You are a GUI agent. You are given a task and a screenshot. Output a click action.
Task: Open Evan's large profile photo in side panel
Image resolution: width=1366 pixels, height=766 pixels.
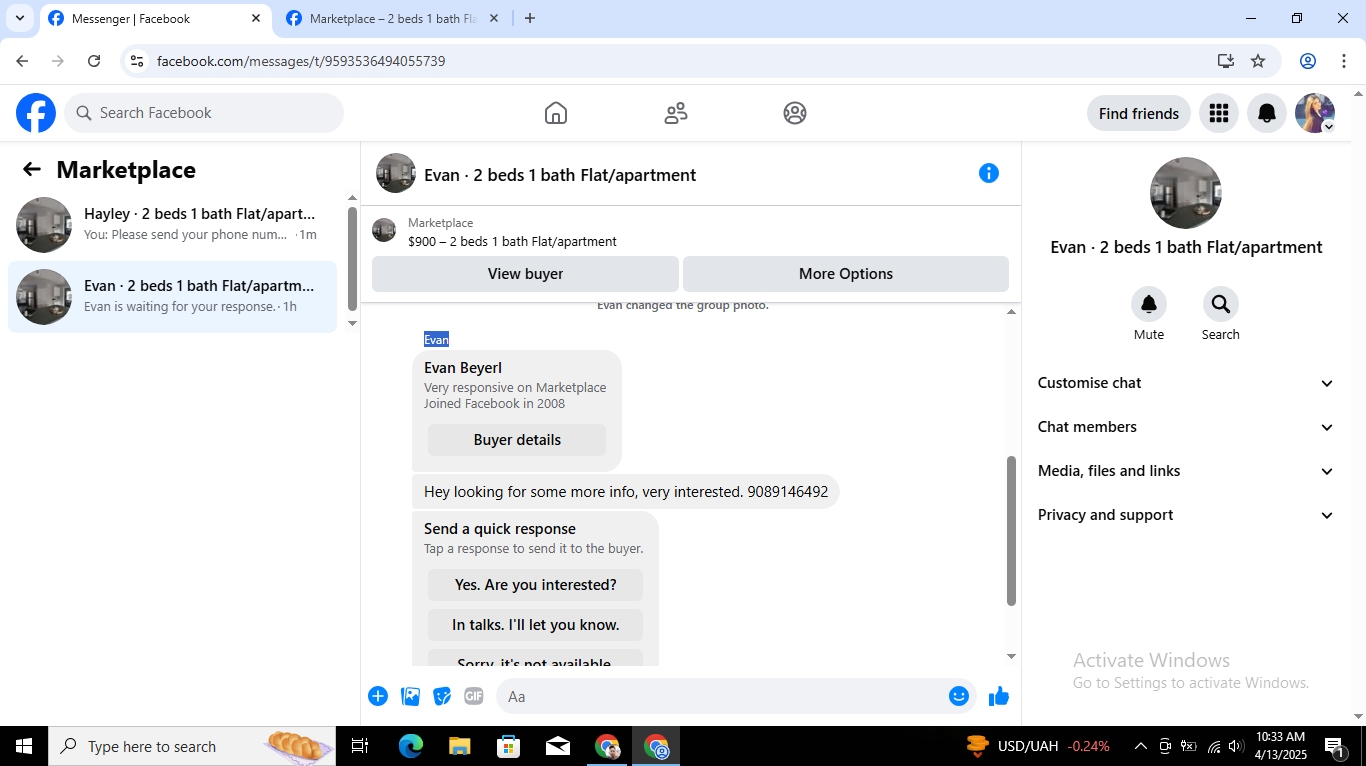click(1186, 193)
